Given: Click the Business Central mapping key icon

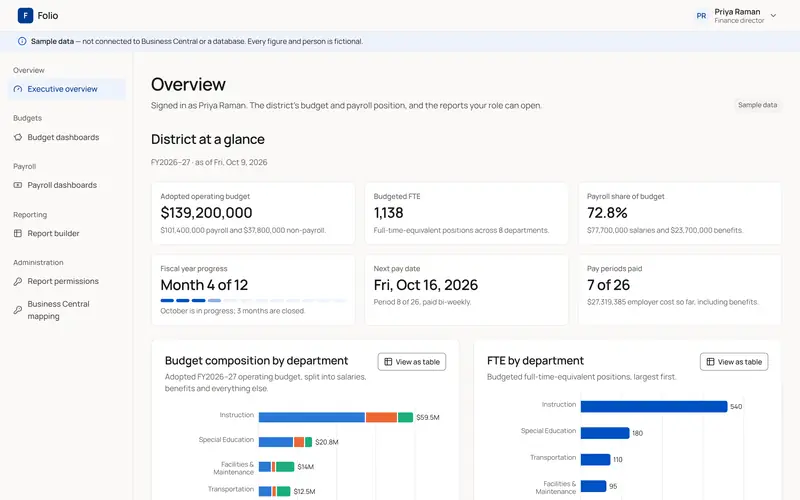Looking at the screenshot, I should (18, 310).
